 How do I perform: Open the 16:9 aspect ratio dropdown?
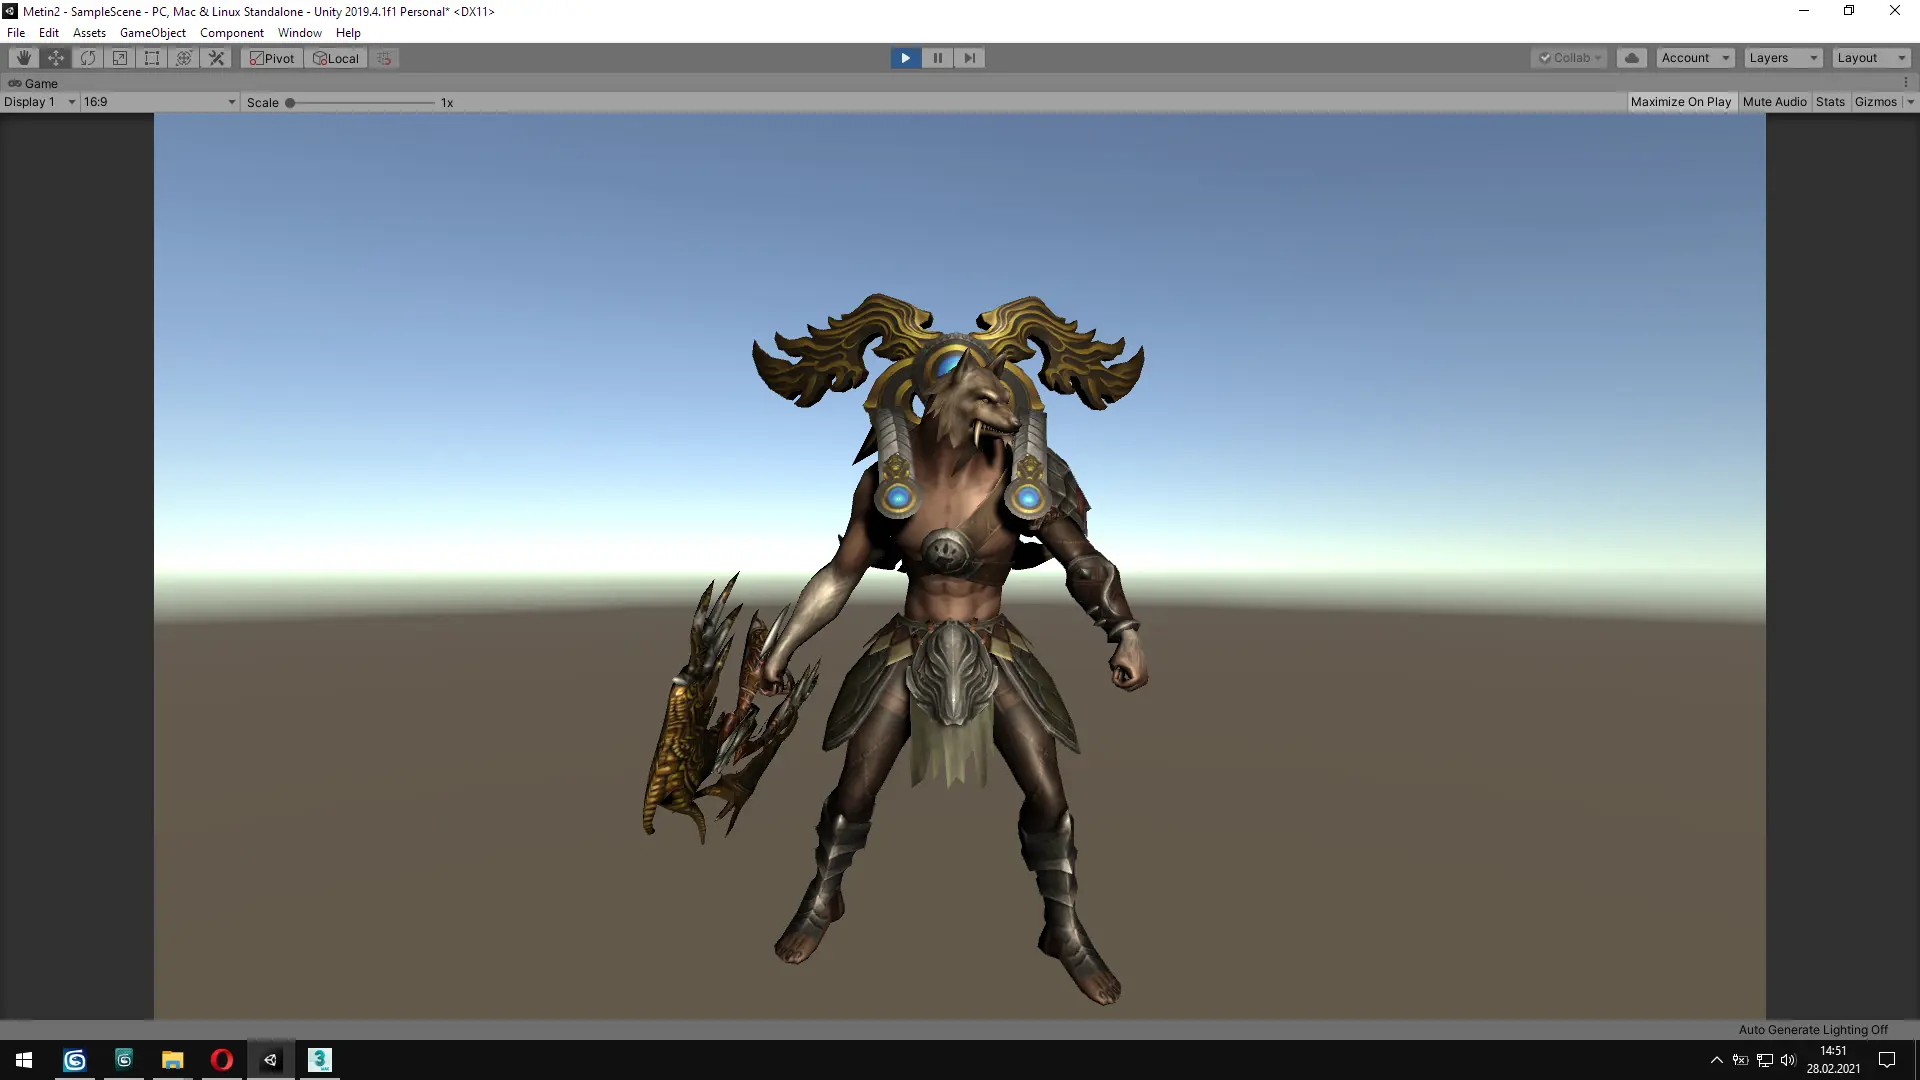tap(160, 102)
